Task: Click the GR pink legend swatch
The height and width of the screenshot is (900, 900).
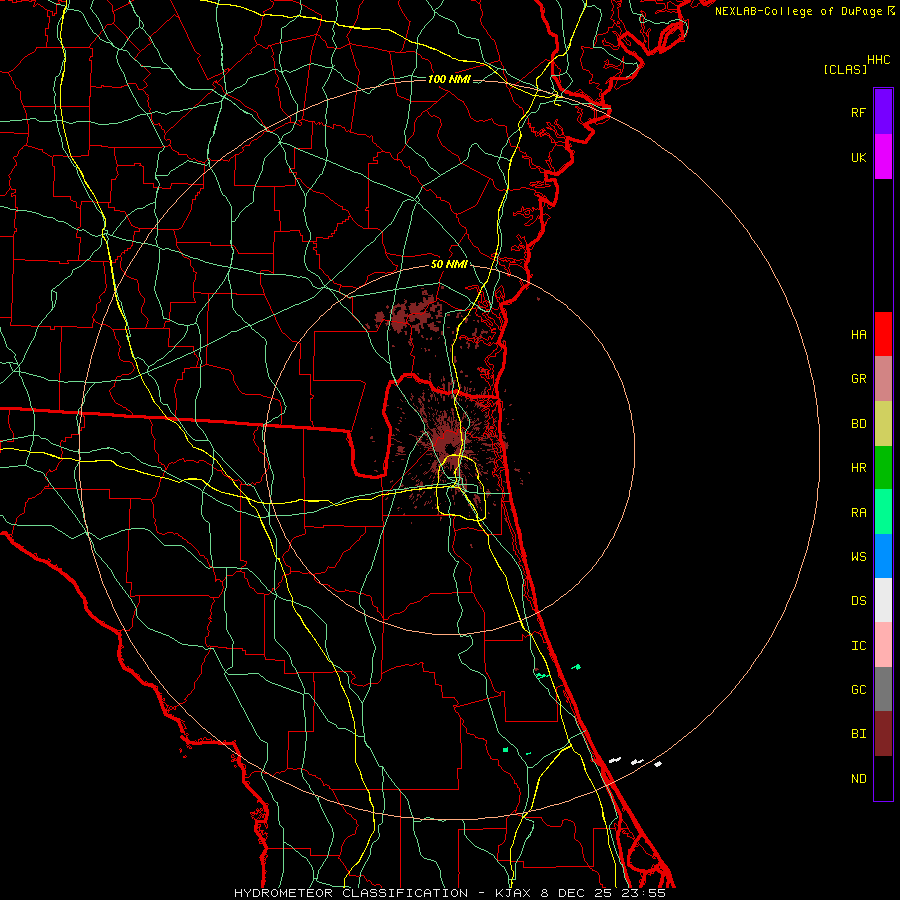Action: (x=883, y=379)
